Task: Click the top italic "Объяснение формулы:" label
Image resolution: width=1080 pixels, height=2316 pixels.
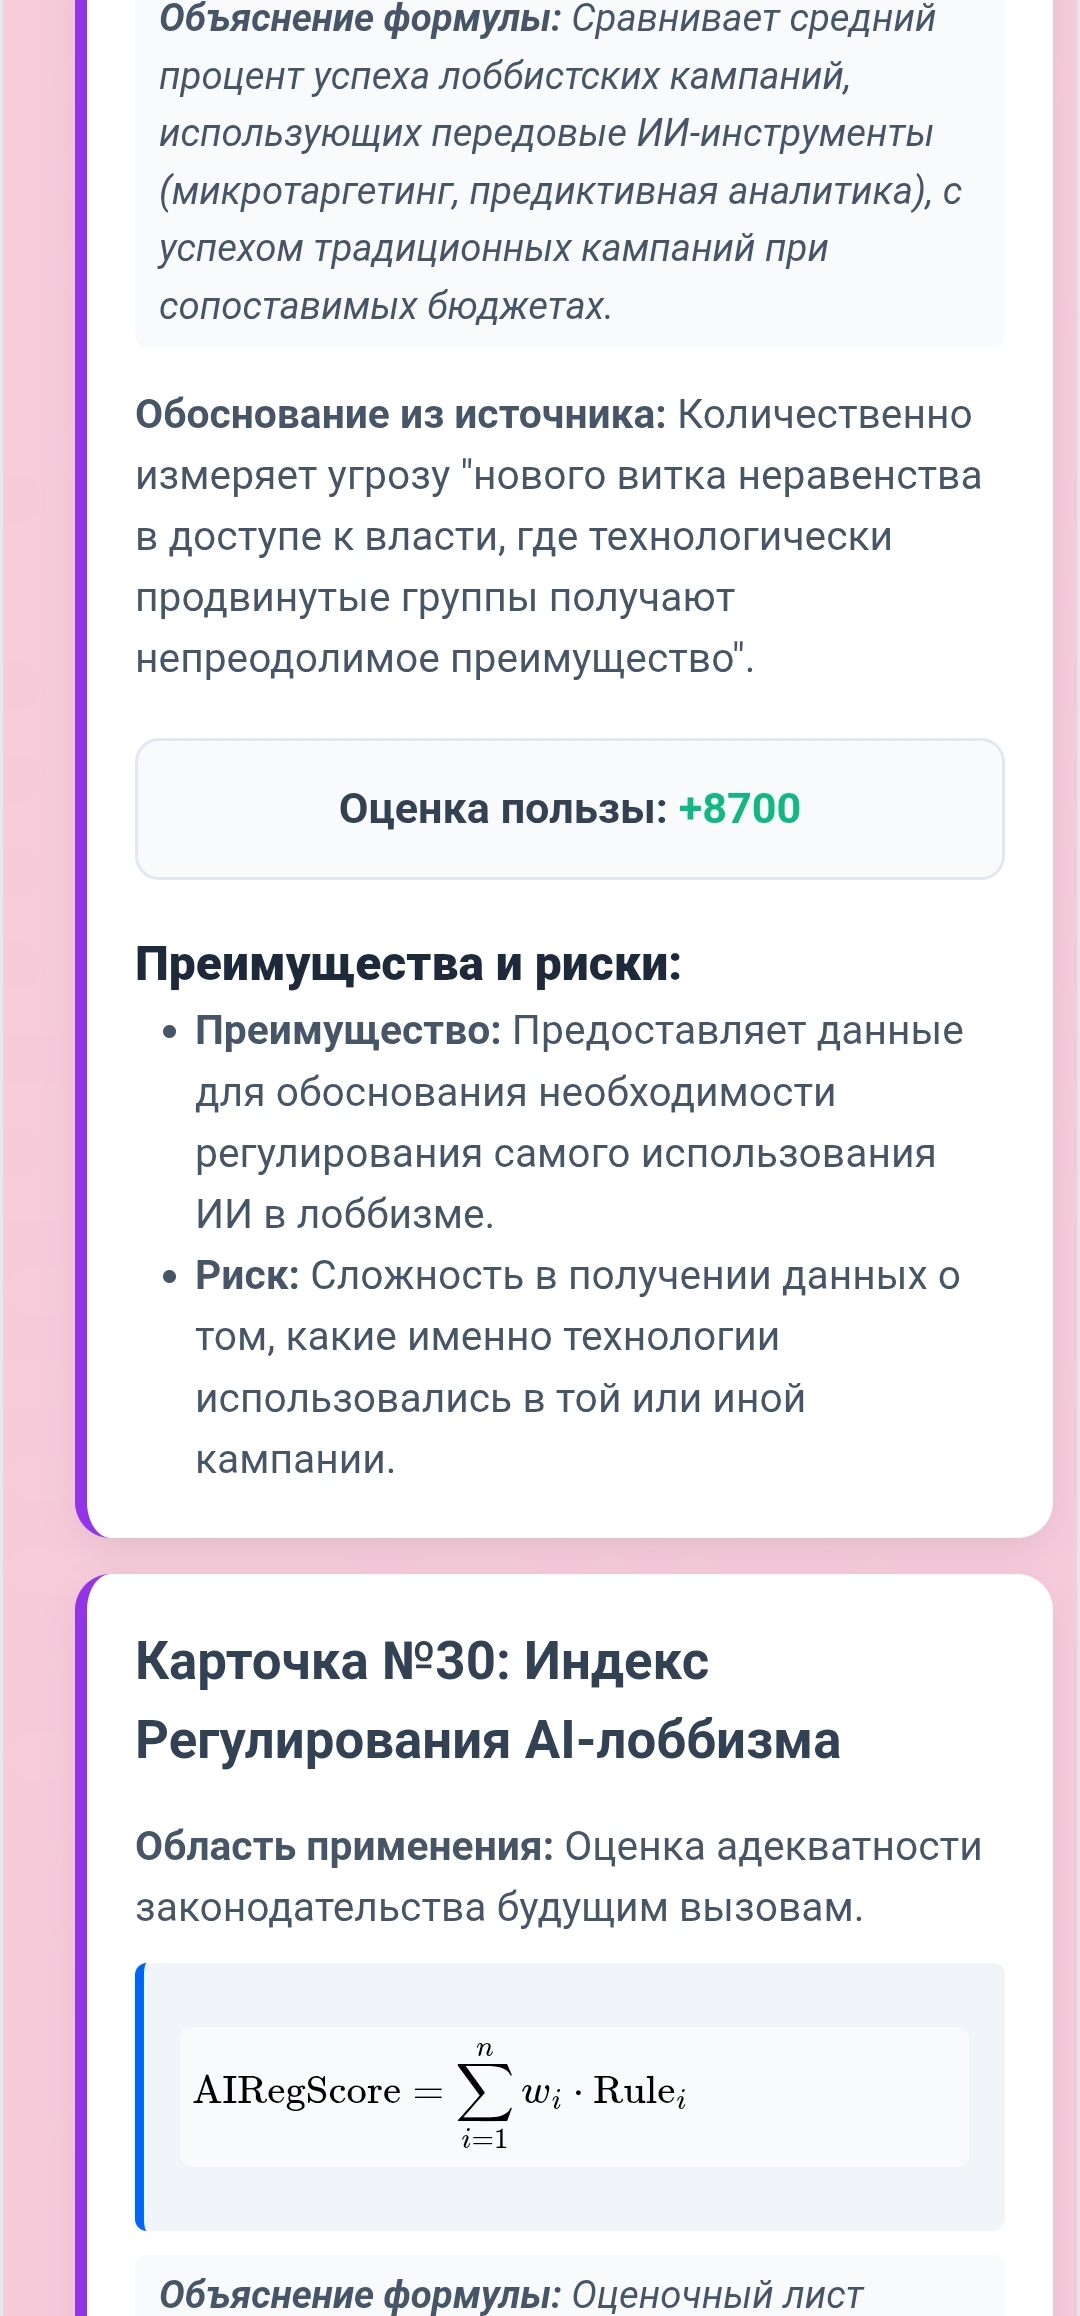Action: [360, 18]
